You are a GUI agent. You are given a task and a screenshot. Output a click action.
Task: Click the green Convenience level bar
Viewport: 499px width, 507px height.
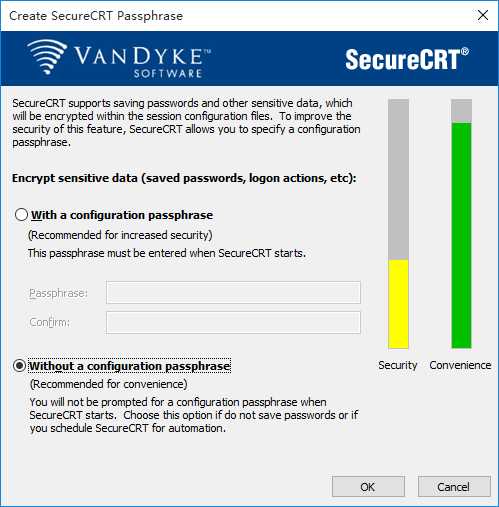(461, 235)
